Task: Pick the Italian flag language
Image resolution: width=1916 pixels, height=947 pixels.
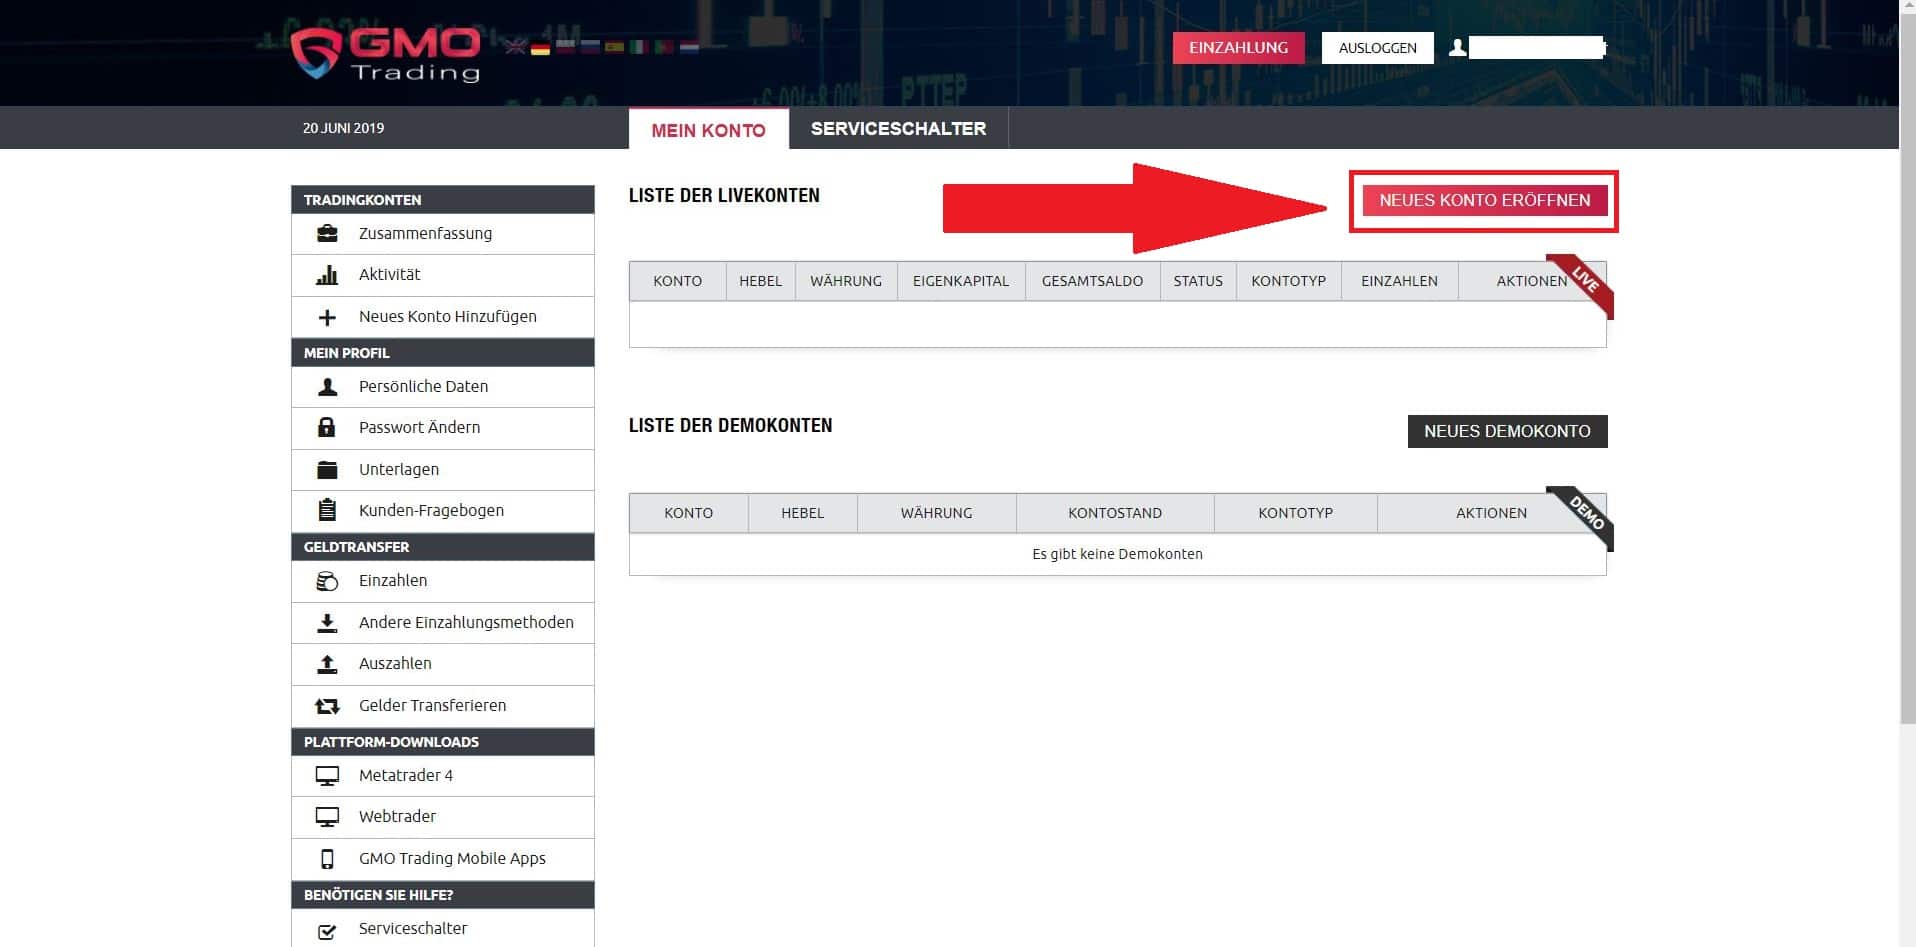Action: (x=639, y=46)
